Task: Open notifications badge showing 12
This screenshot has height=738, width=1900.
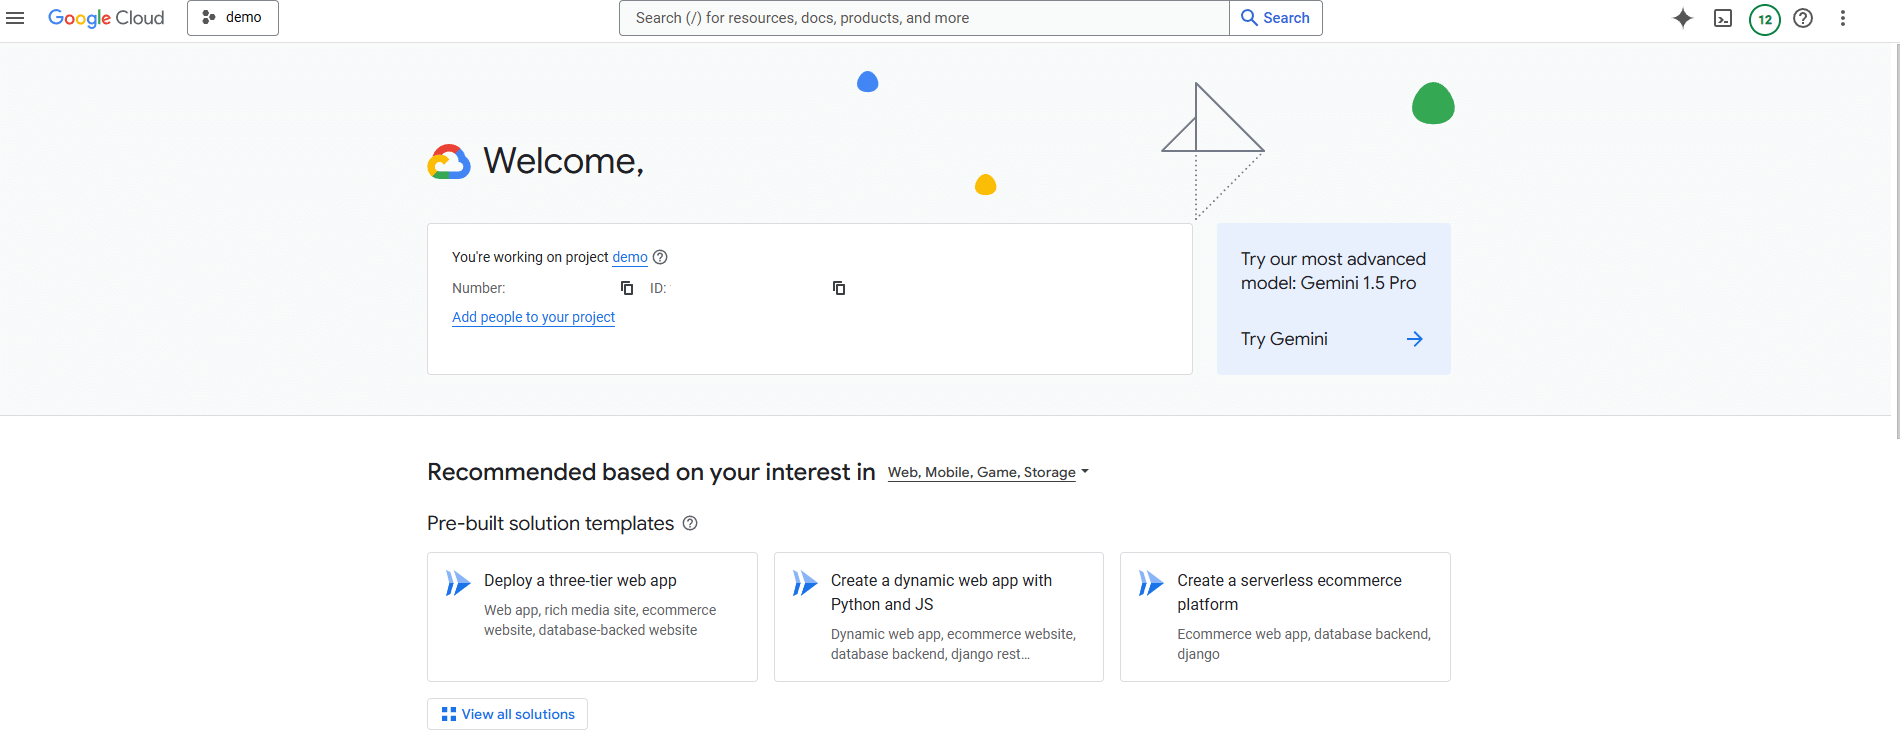Action: (1765, 19)
